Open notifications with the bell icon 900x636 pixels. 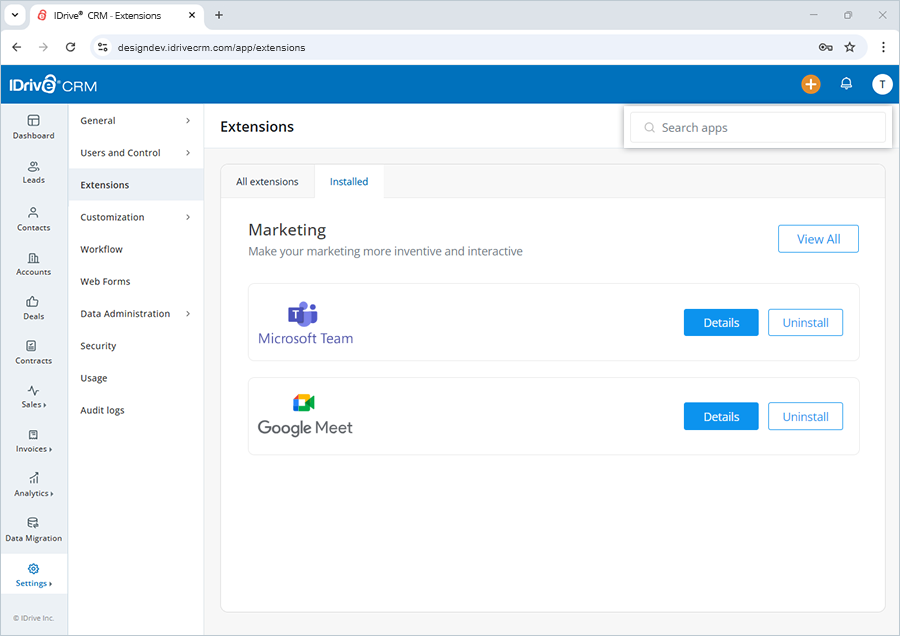(x=846, y=84)
